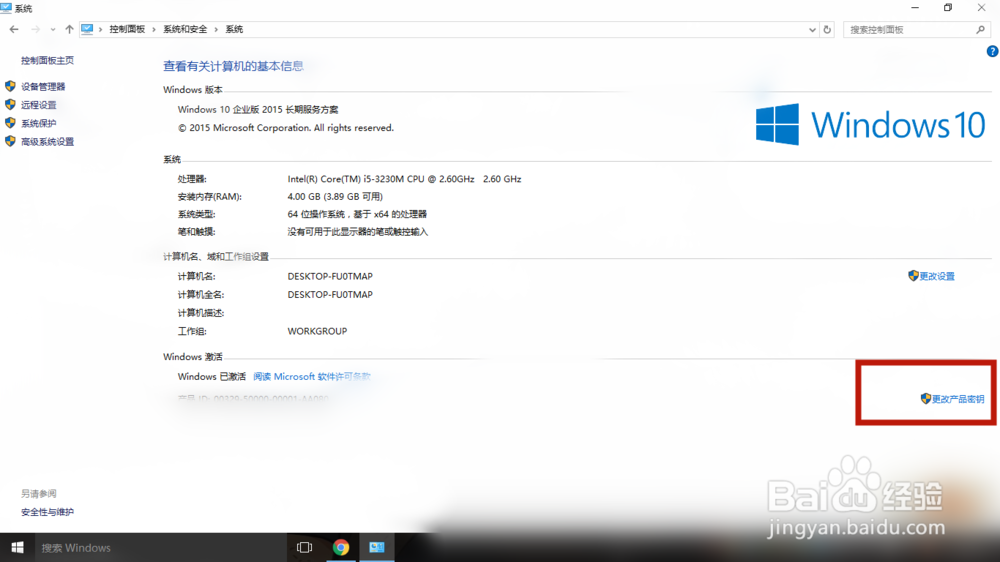The height and width of the screenshot is (562, 1000).
Task: Open 控制面板主页 link
Action: click(47, 61)
